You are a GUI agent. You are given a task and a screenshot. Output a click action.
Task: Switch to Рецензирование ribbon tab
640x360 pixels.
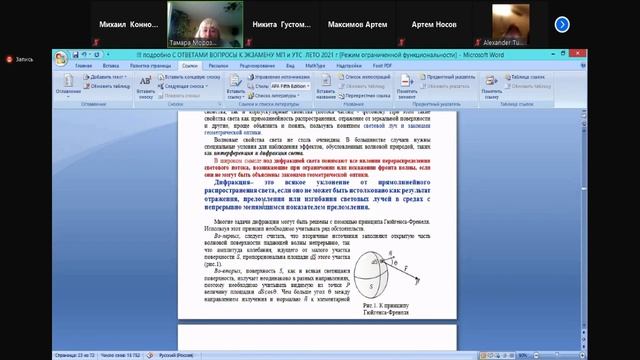(257, 66)
